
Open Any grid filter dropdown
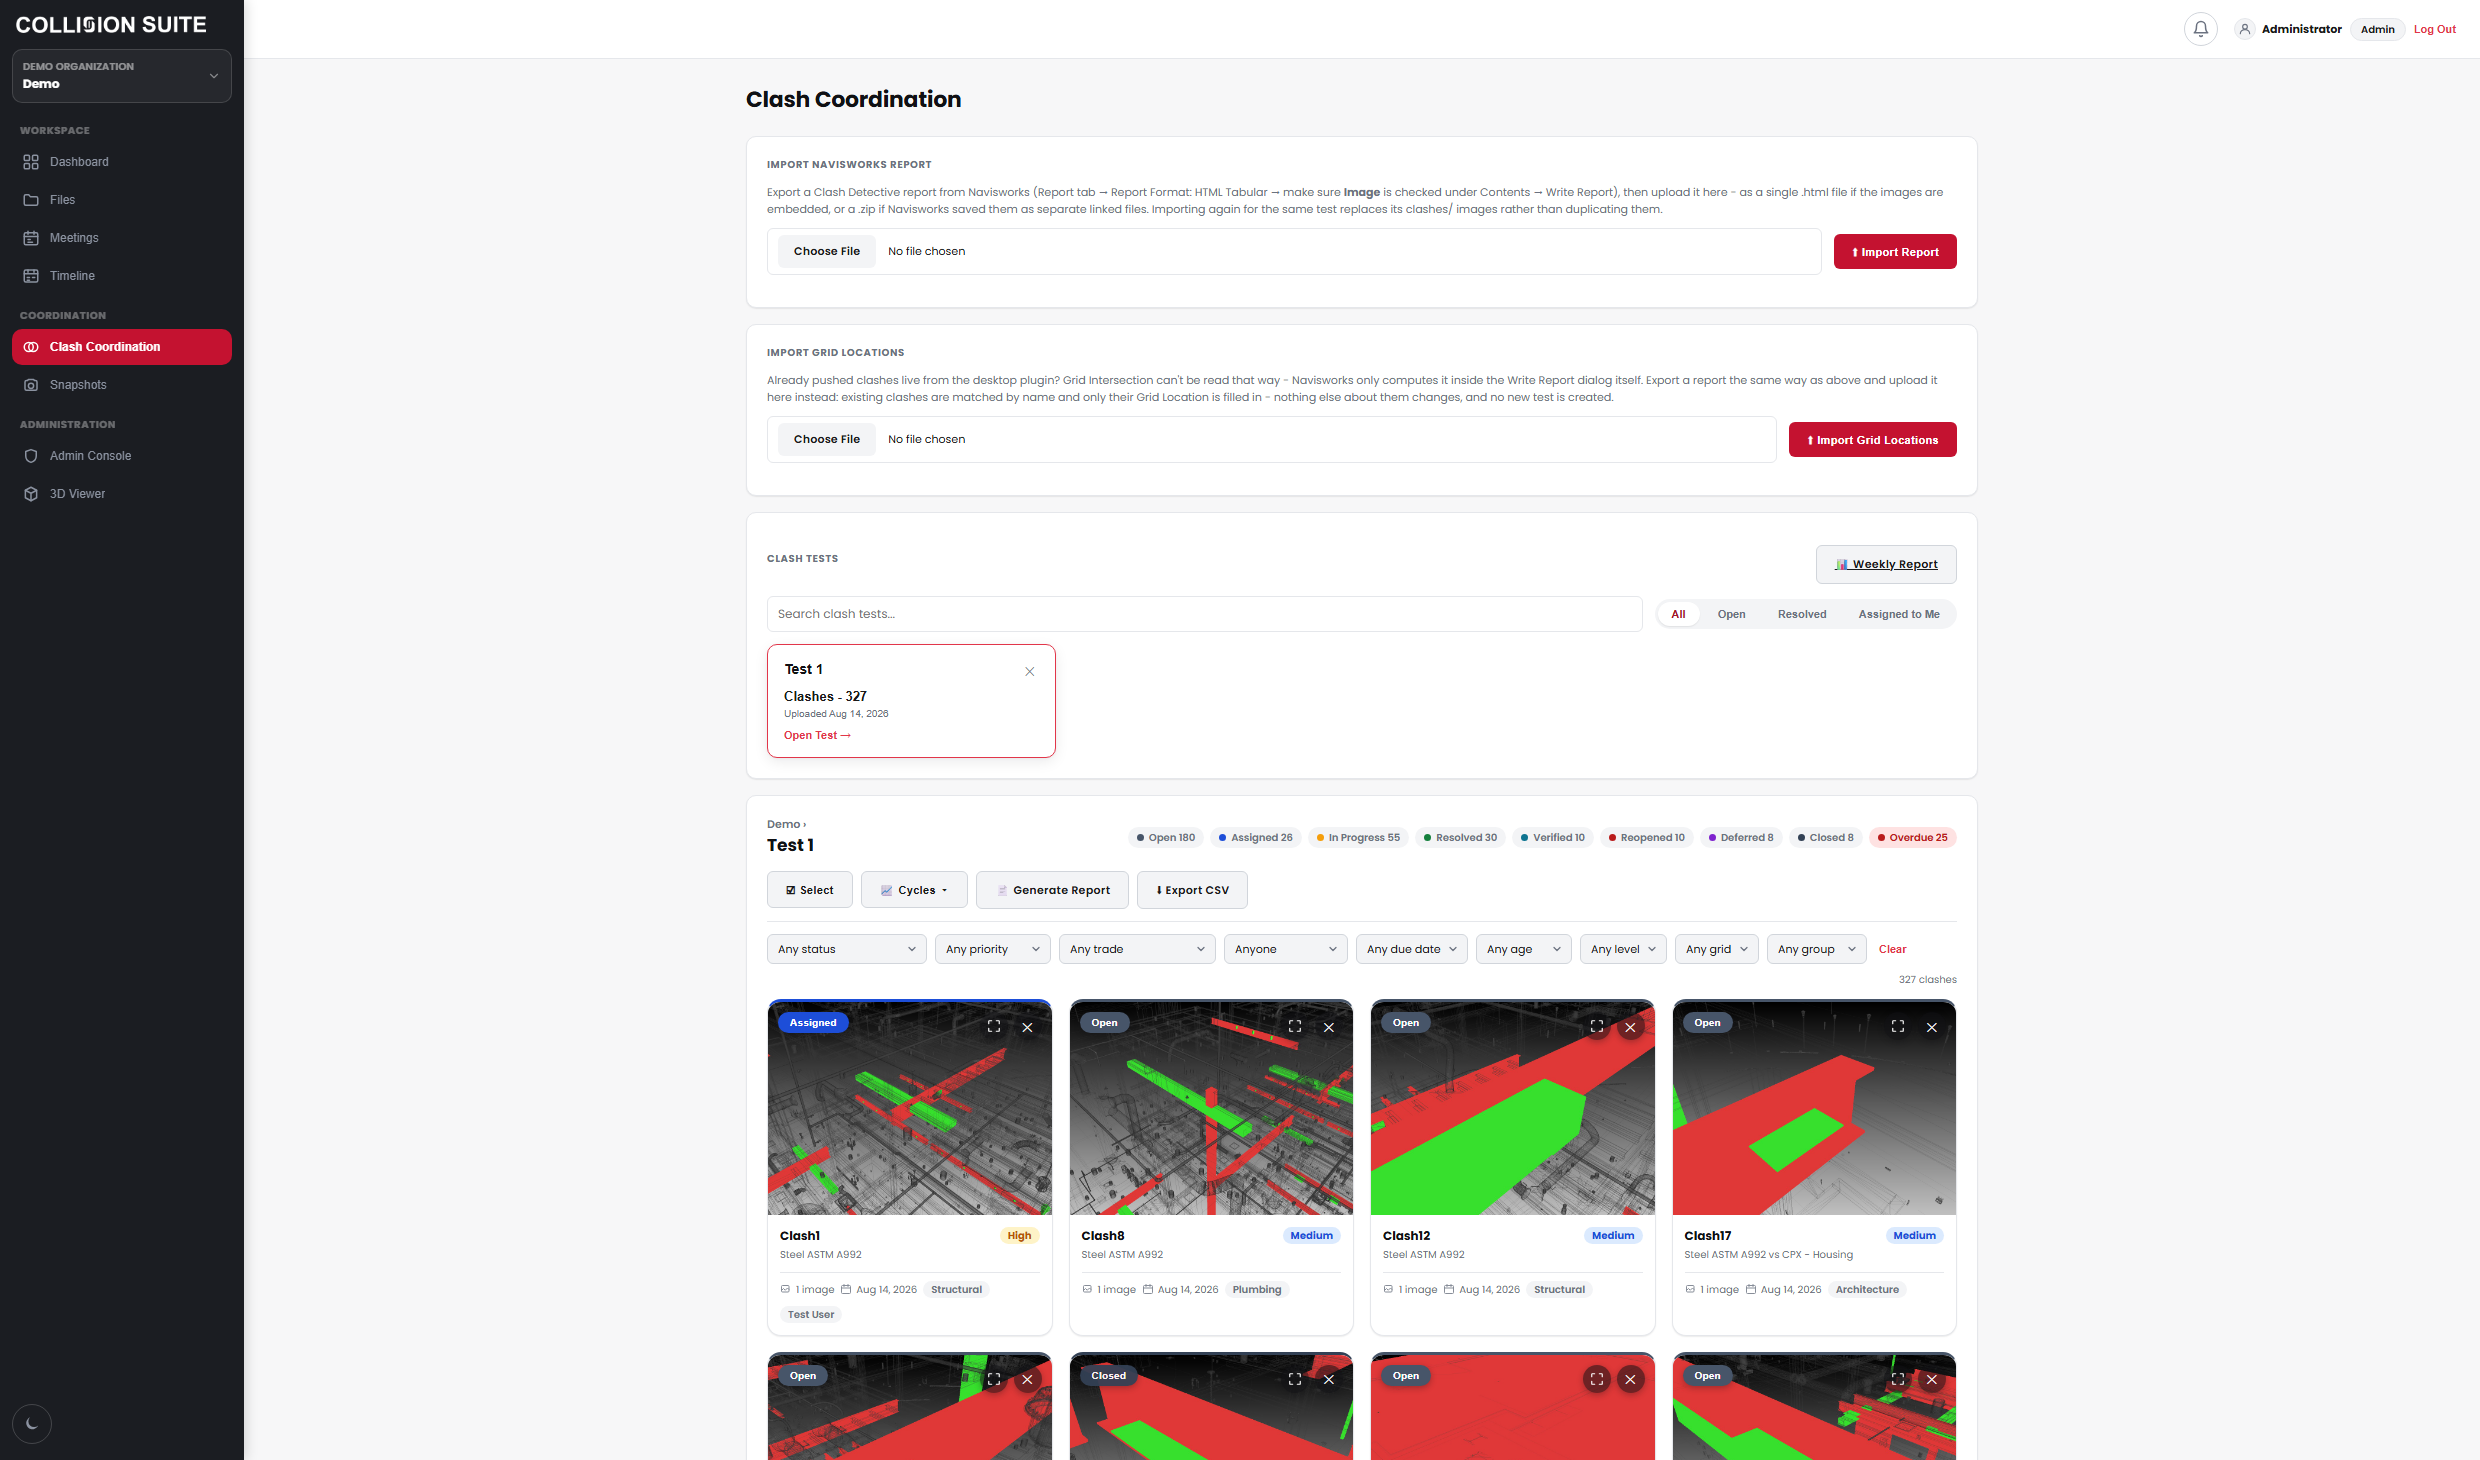pyautogui.click(x=1716, y=949)
